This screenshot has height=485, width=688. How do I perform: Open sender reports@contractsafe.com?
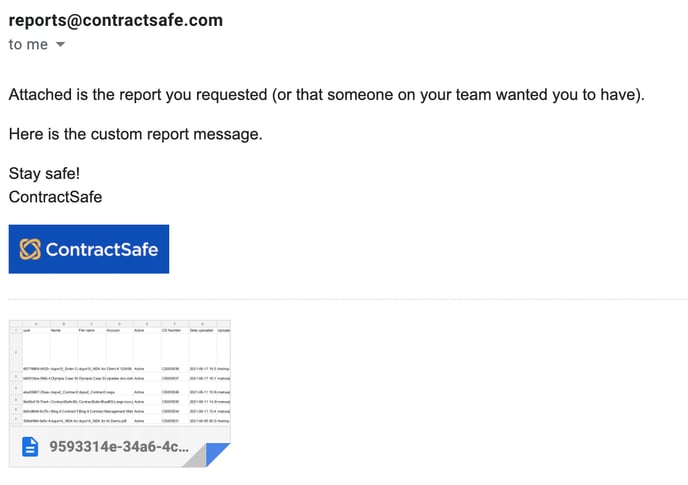click(x=116, y=20)
